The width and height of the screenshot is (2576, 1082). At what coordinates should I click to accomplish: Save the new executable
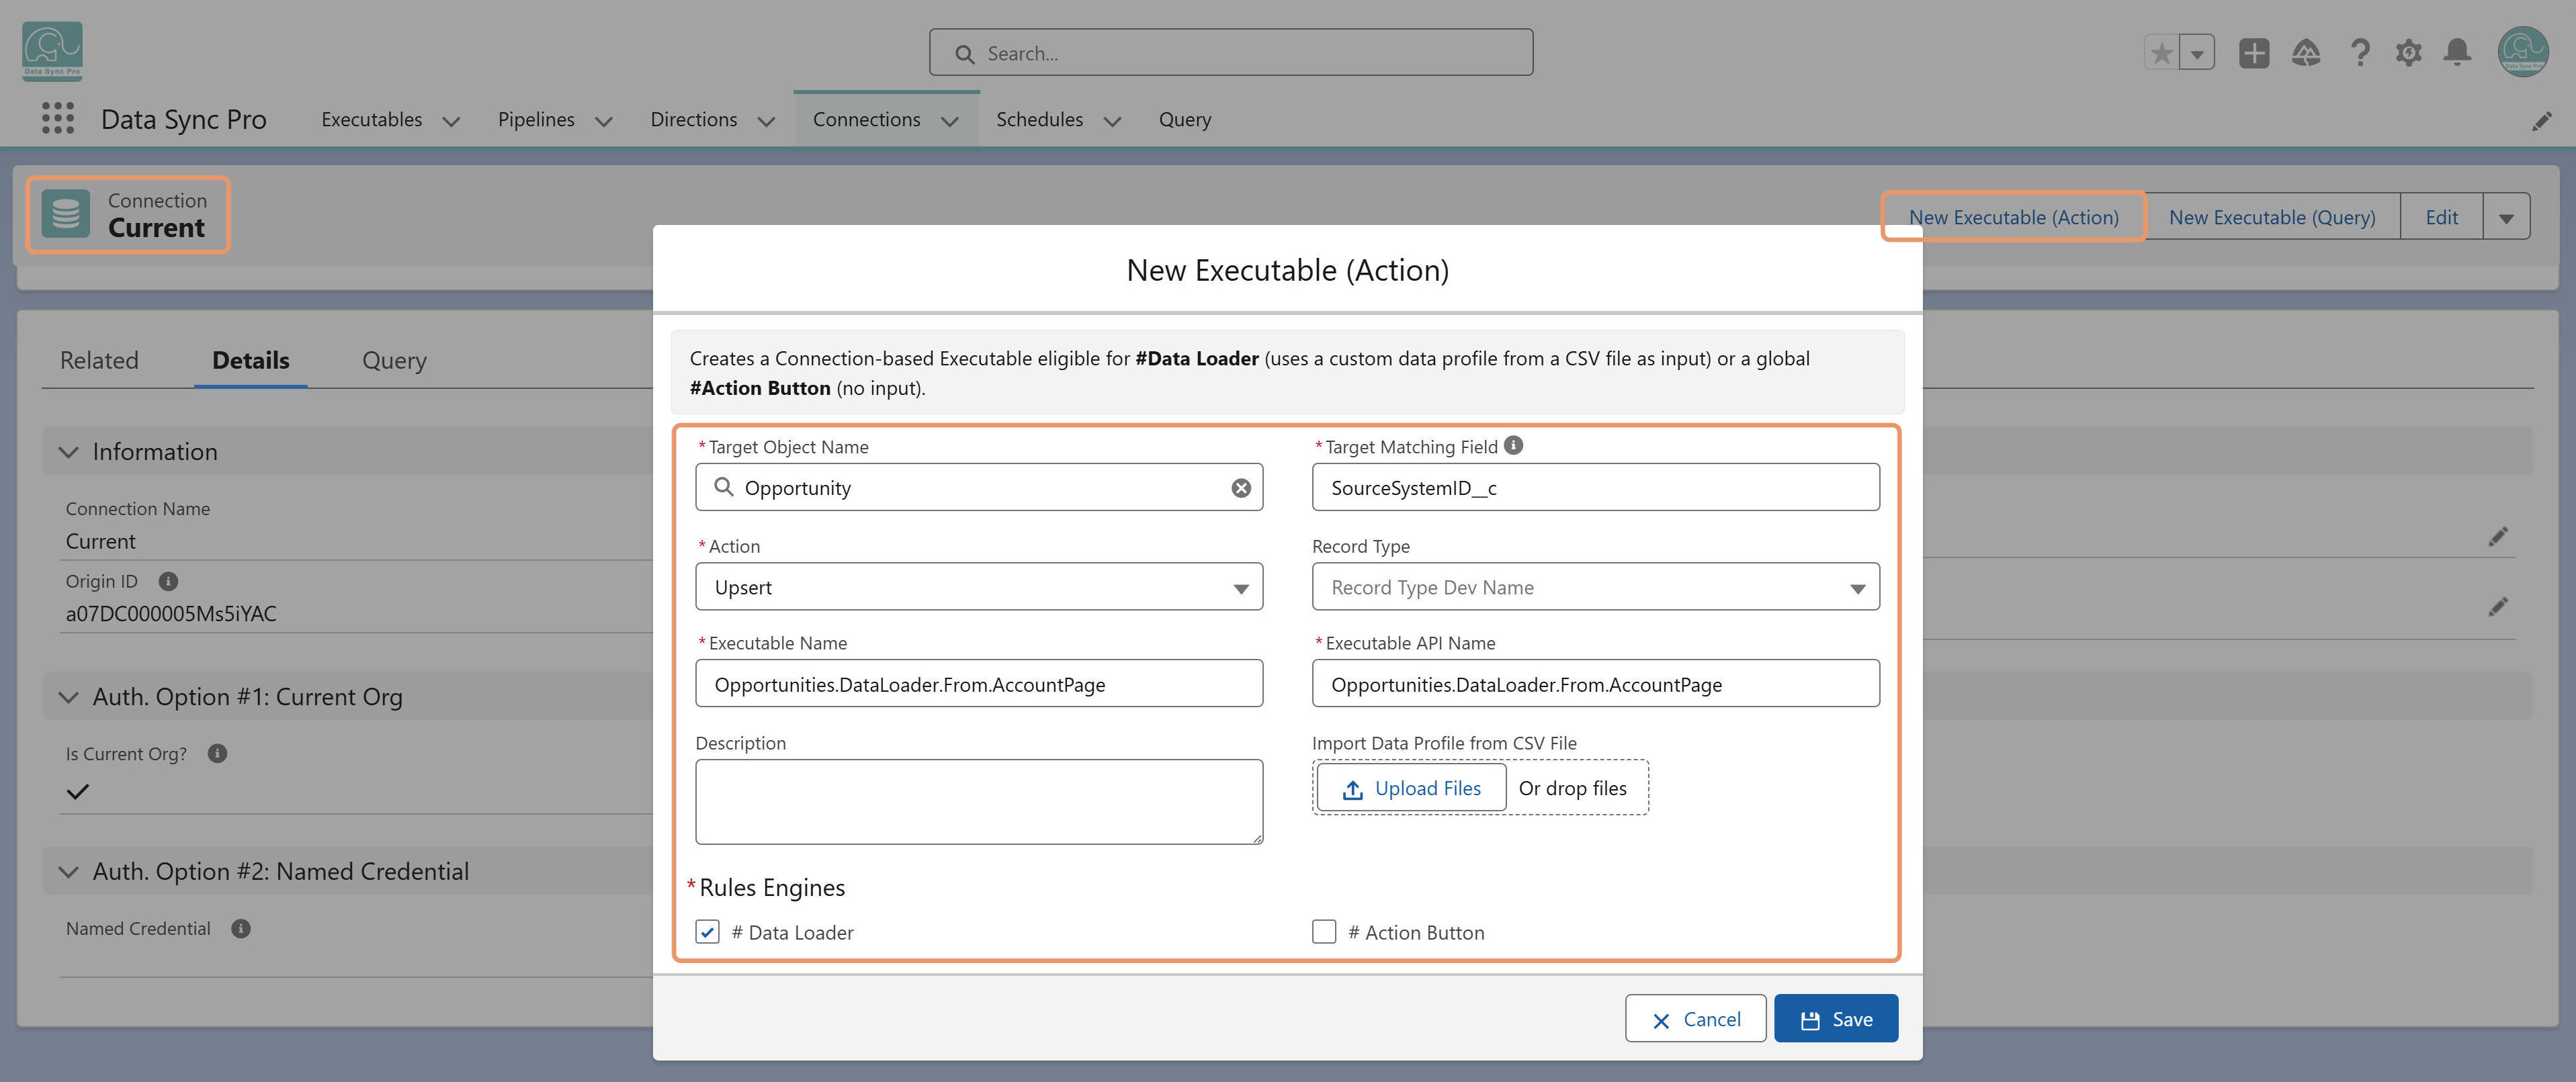[1835, 1019]
